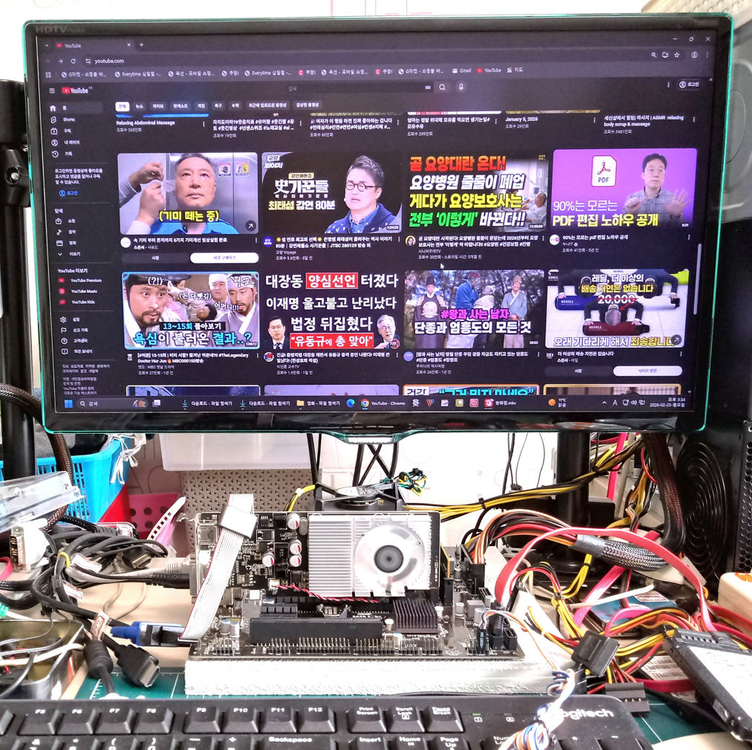This screenshot has width=752, height=750.
Task: Go forward in Chrome navigation
Action: (x=60, y=61)
